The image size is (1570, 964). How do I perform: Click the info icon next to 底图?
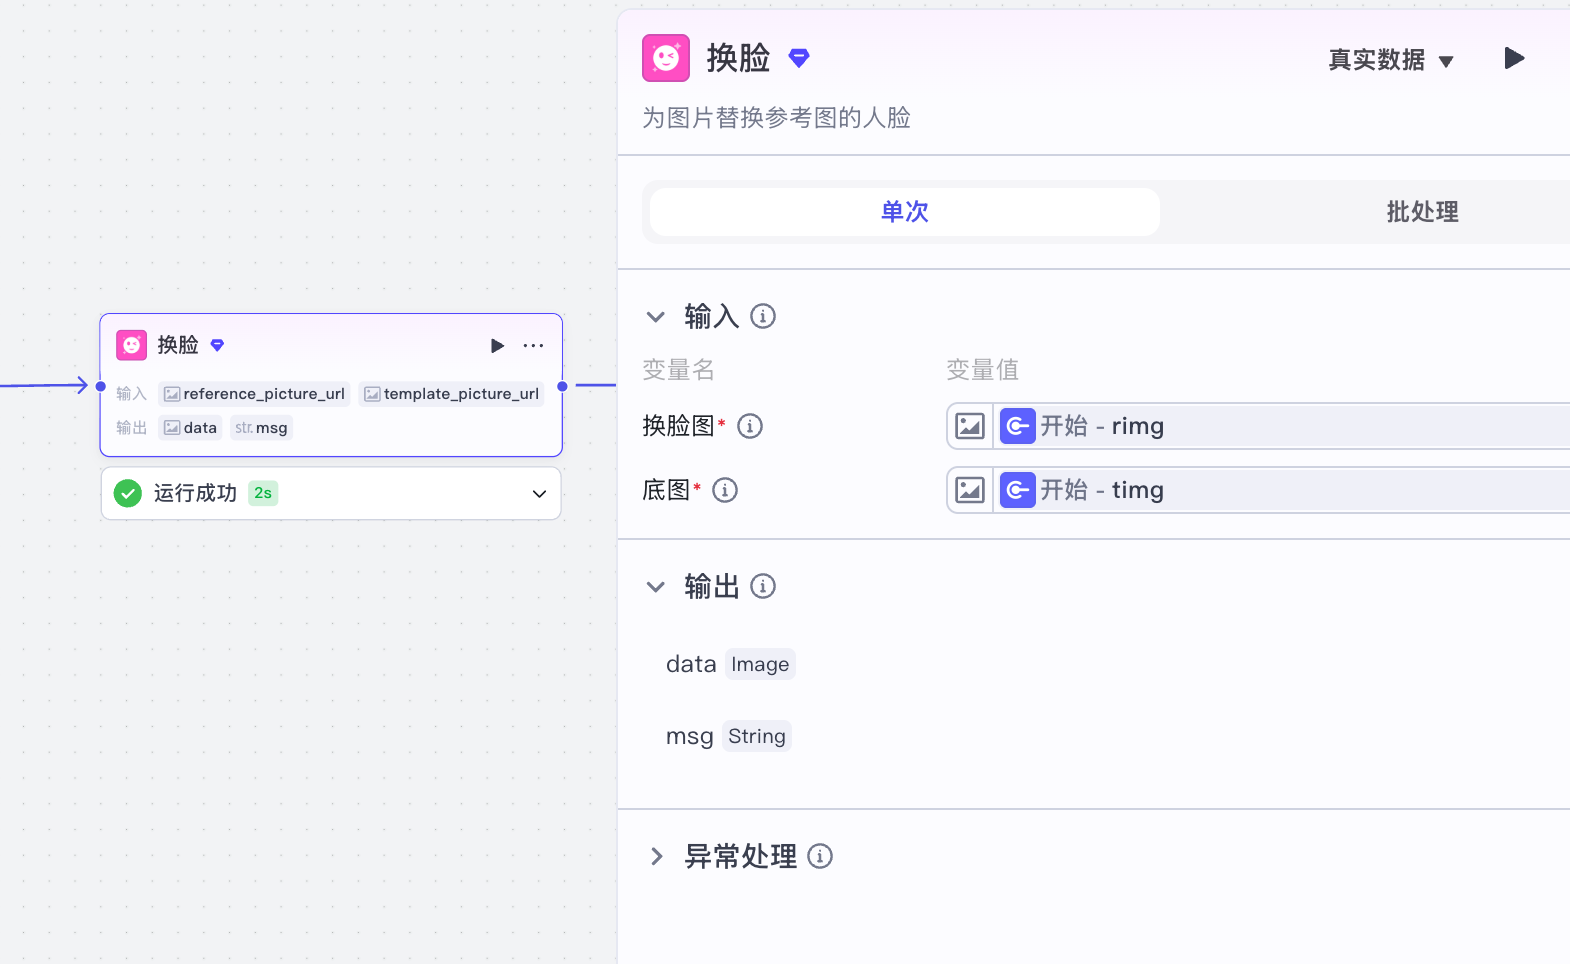725,490
